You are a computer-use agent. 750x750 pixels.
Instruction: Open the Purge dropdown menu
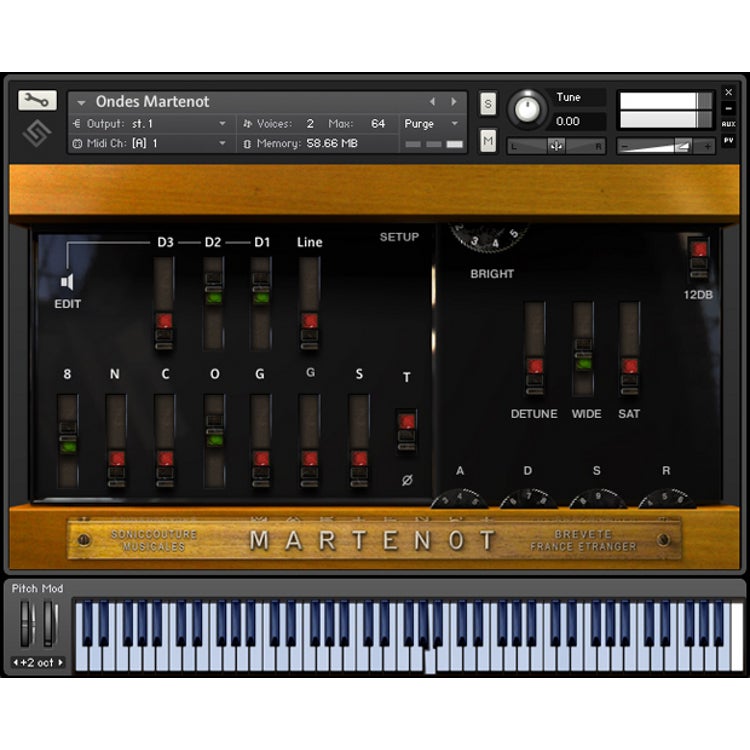click(431, 124)
